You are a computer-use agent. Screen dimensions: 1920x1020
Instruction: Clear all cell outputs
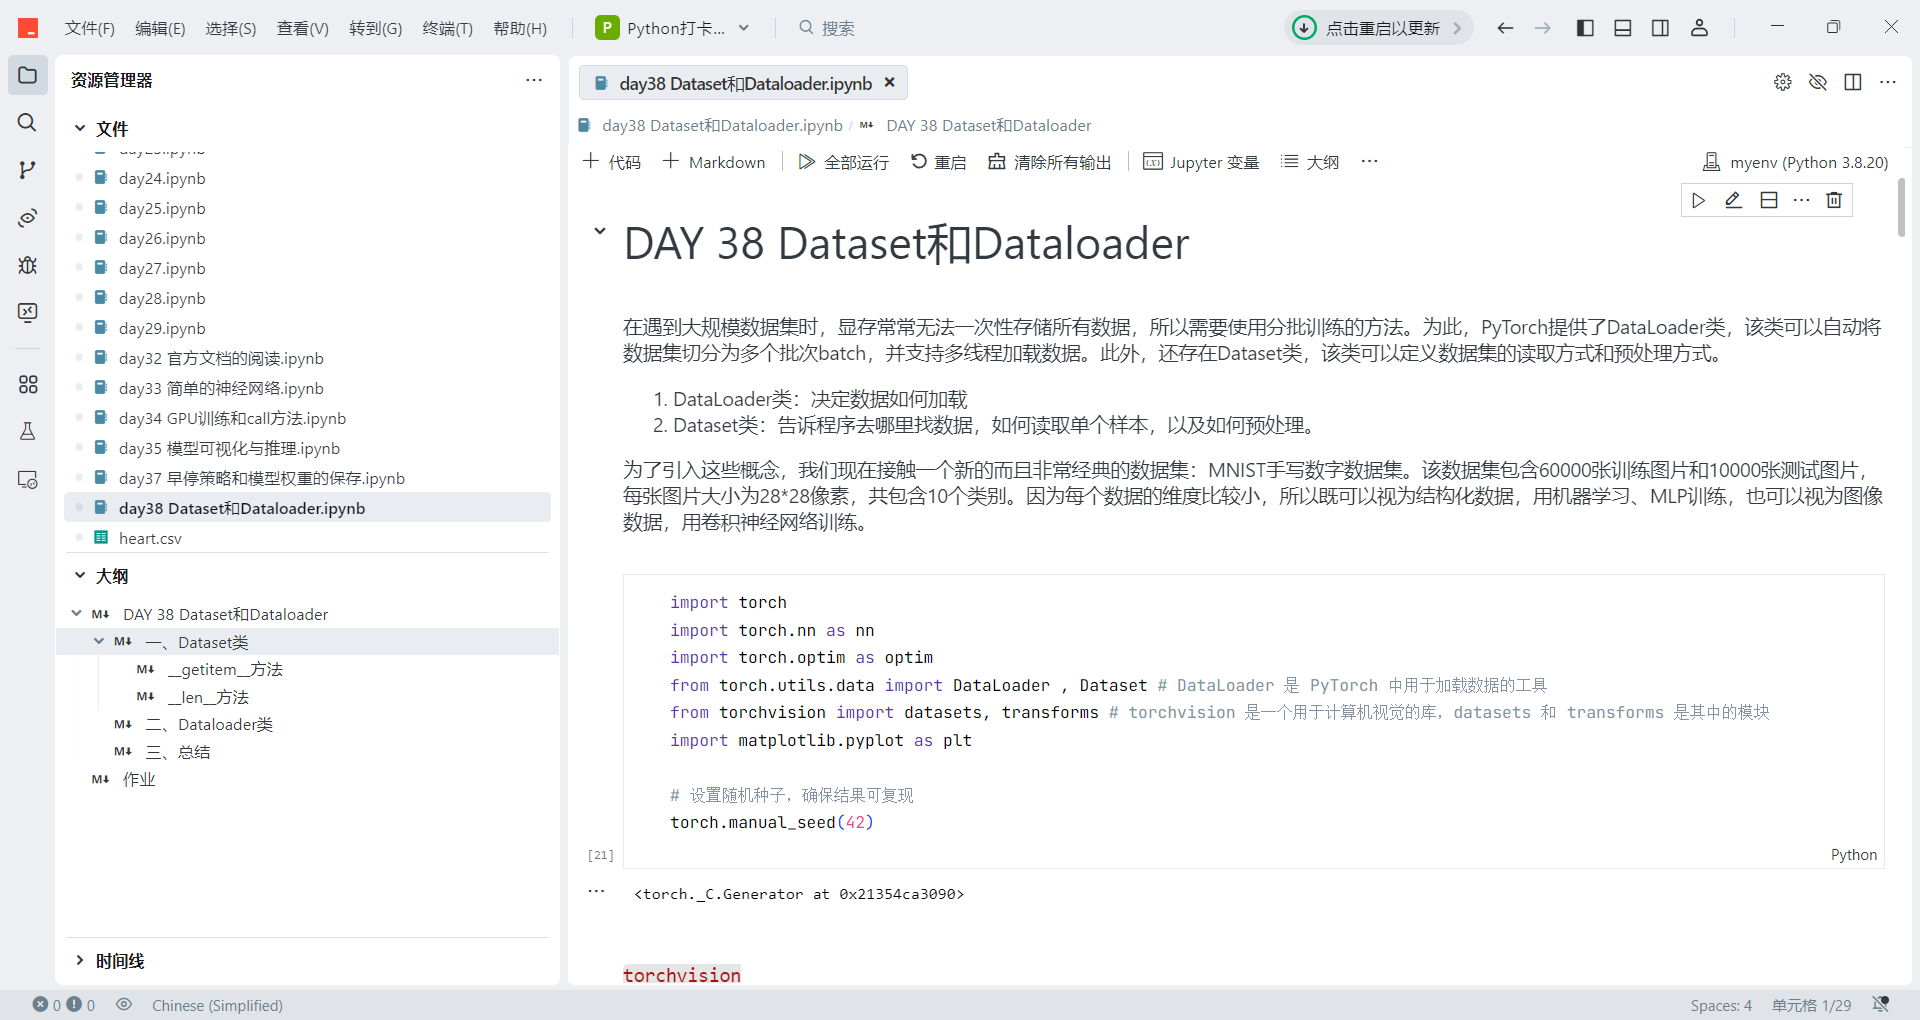[x=1048, y=161]
